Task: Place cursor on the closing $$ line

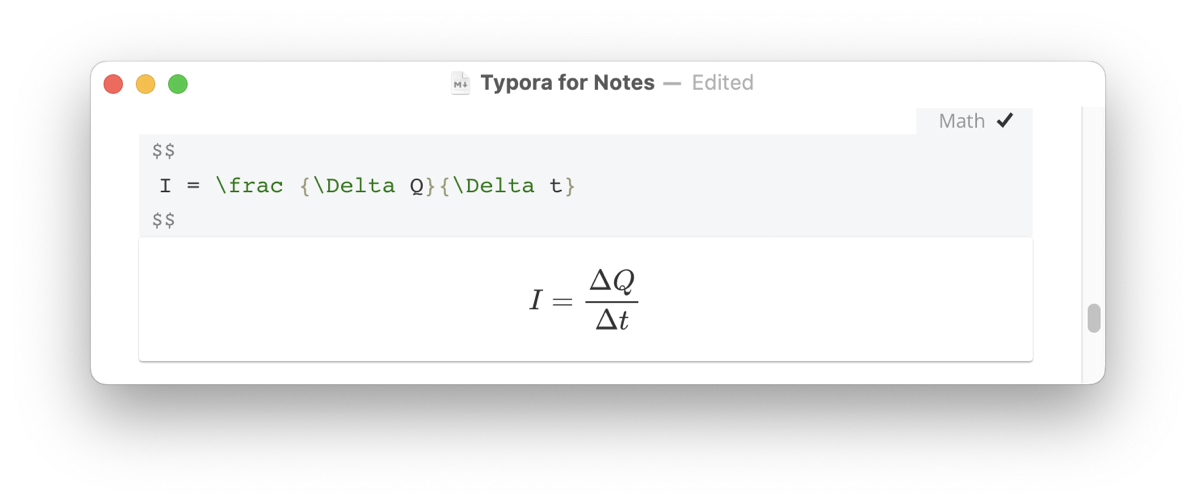Action: (164, 220)
